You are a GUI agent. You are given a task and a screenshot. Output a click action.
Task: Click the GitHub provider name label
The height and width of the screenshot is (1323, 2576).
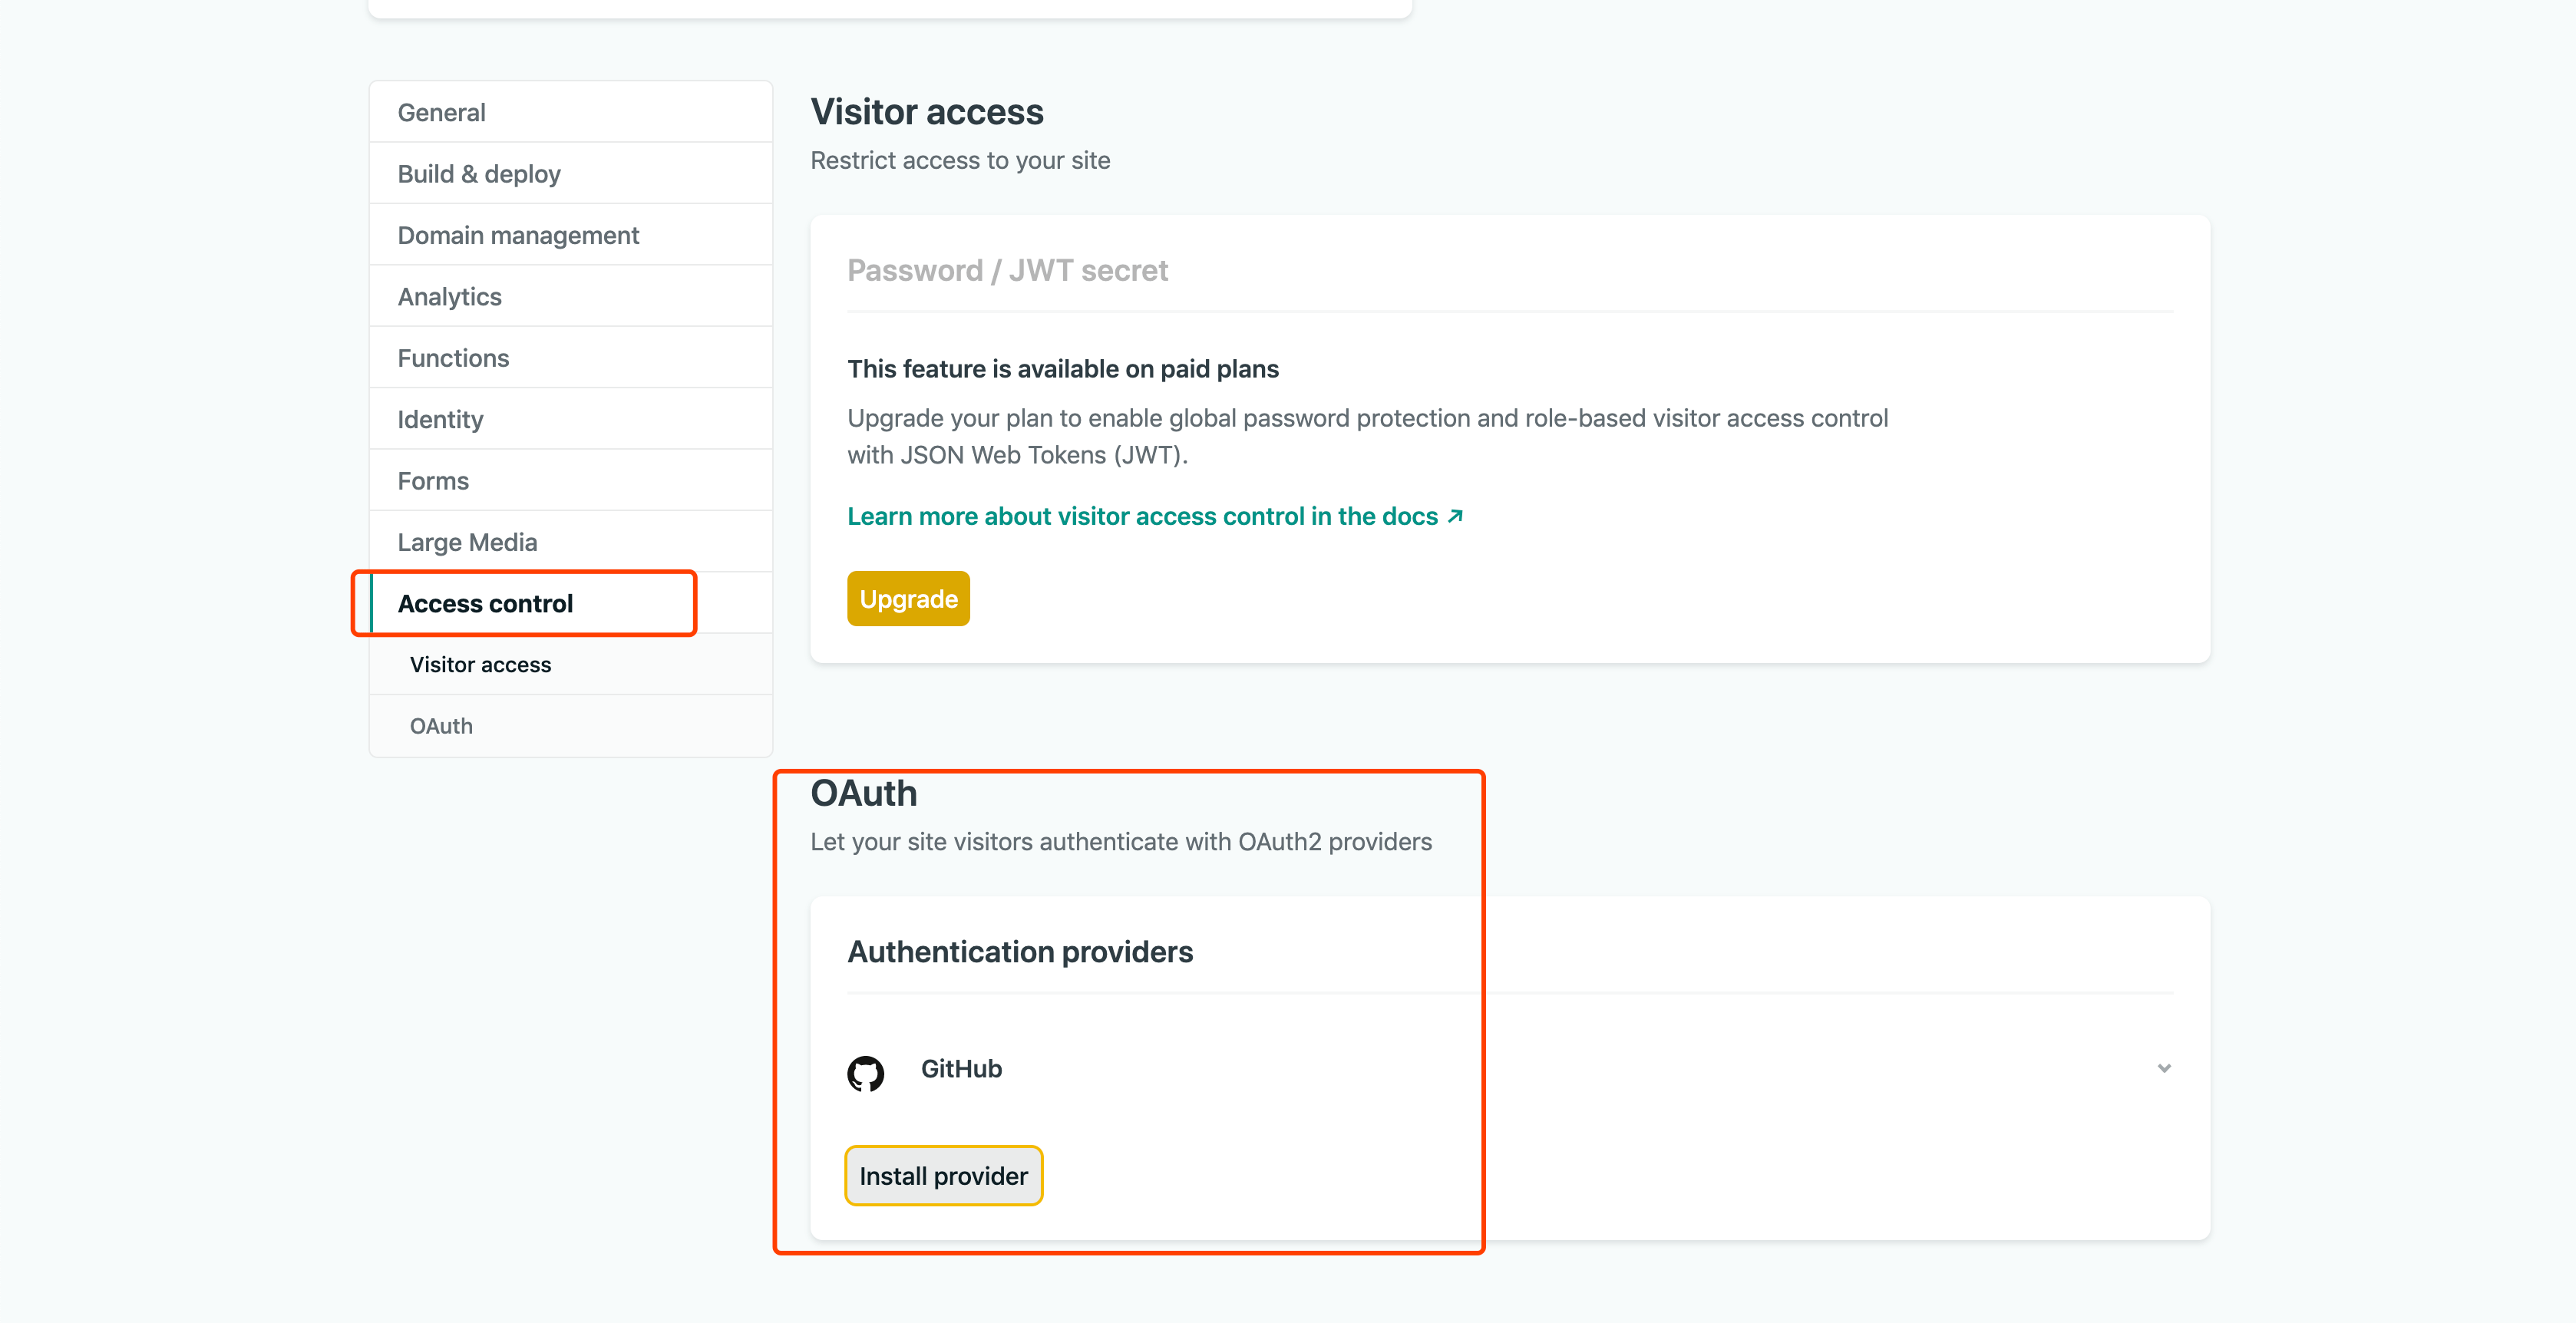pos(961,1069)
